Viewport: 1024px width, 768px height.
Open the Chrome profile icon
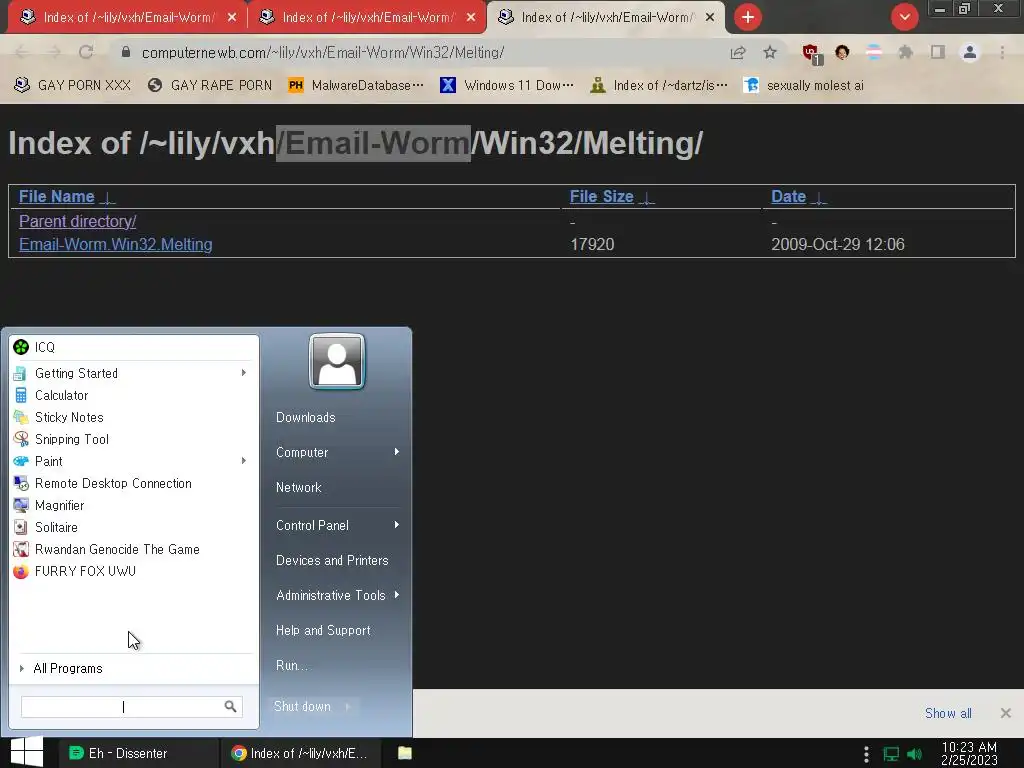pyautogui.click(x=970, y=52)
